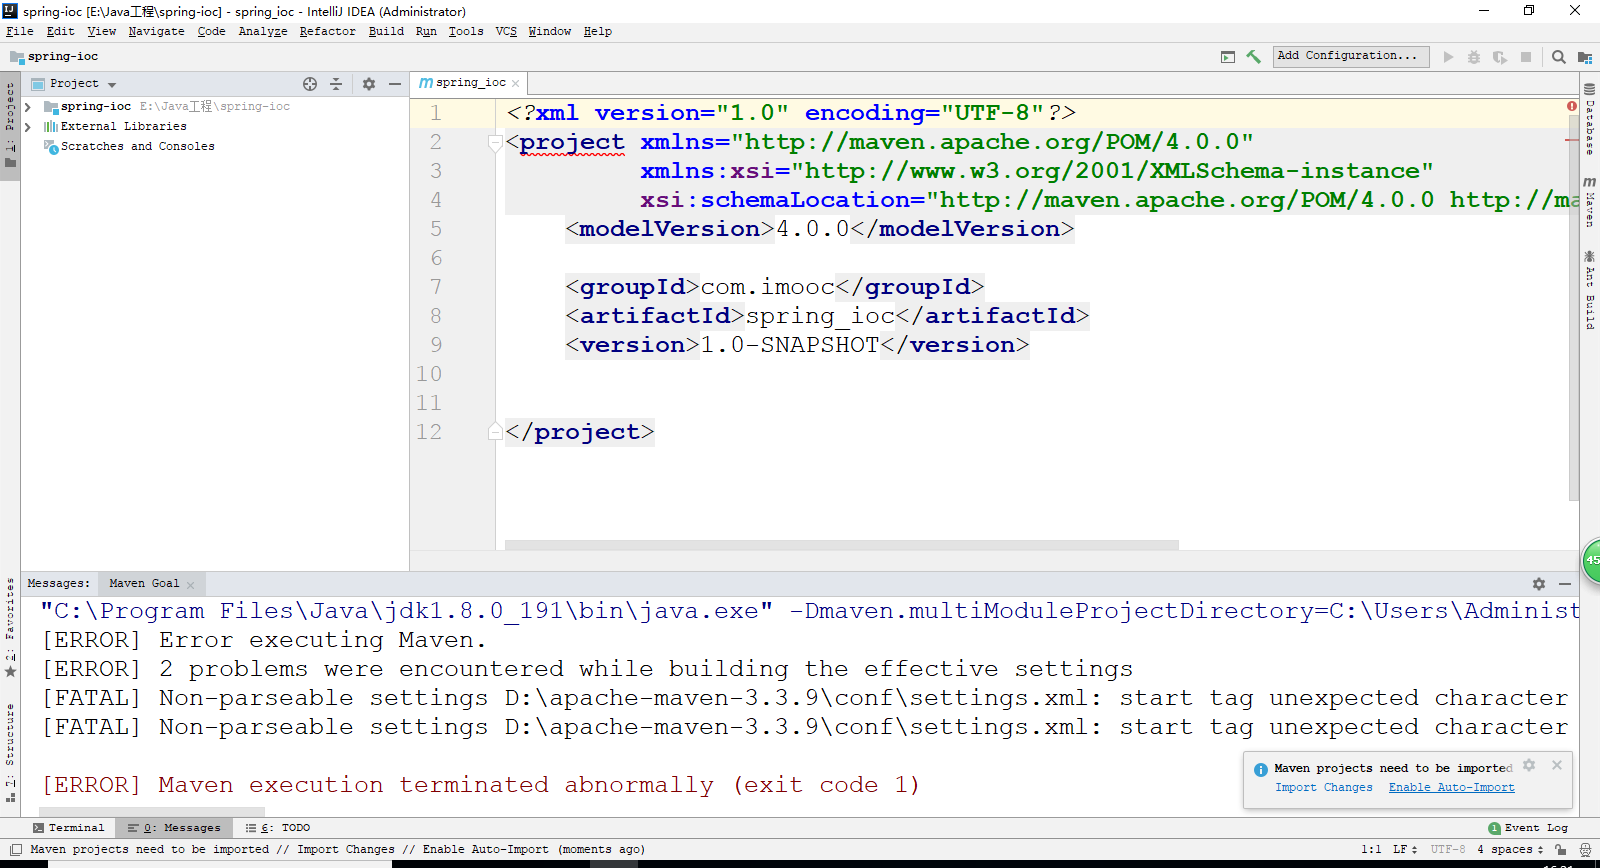Image resolution: width=1600 pixels, height=868 pixels.
Task: Click the red error indicator in editor gutter
Action: pos(1572,106)
